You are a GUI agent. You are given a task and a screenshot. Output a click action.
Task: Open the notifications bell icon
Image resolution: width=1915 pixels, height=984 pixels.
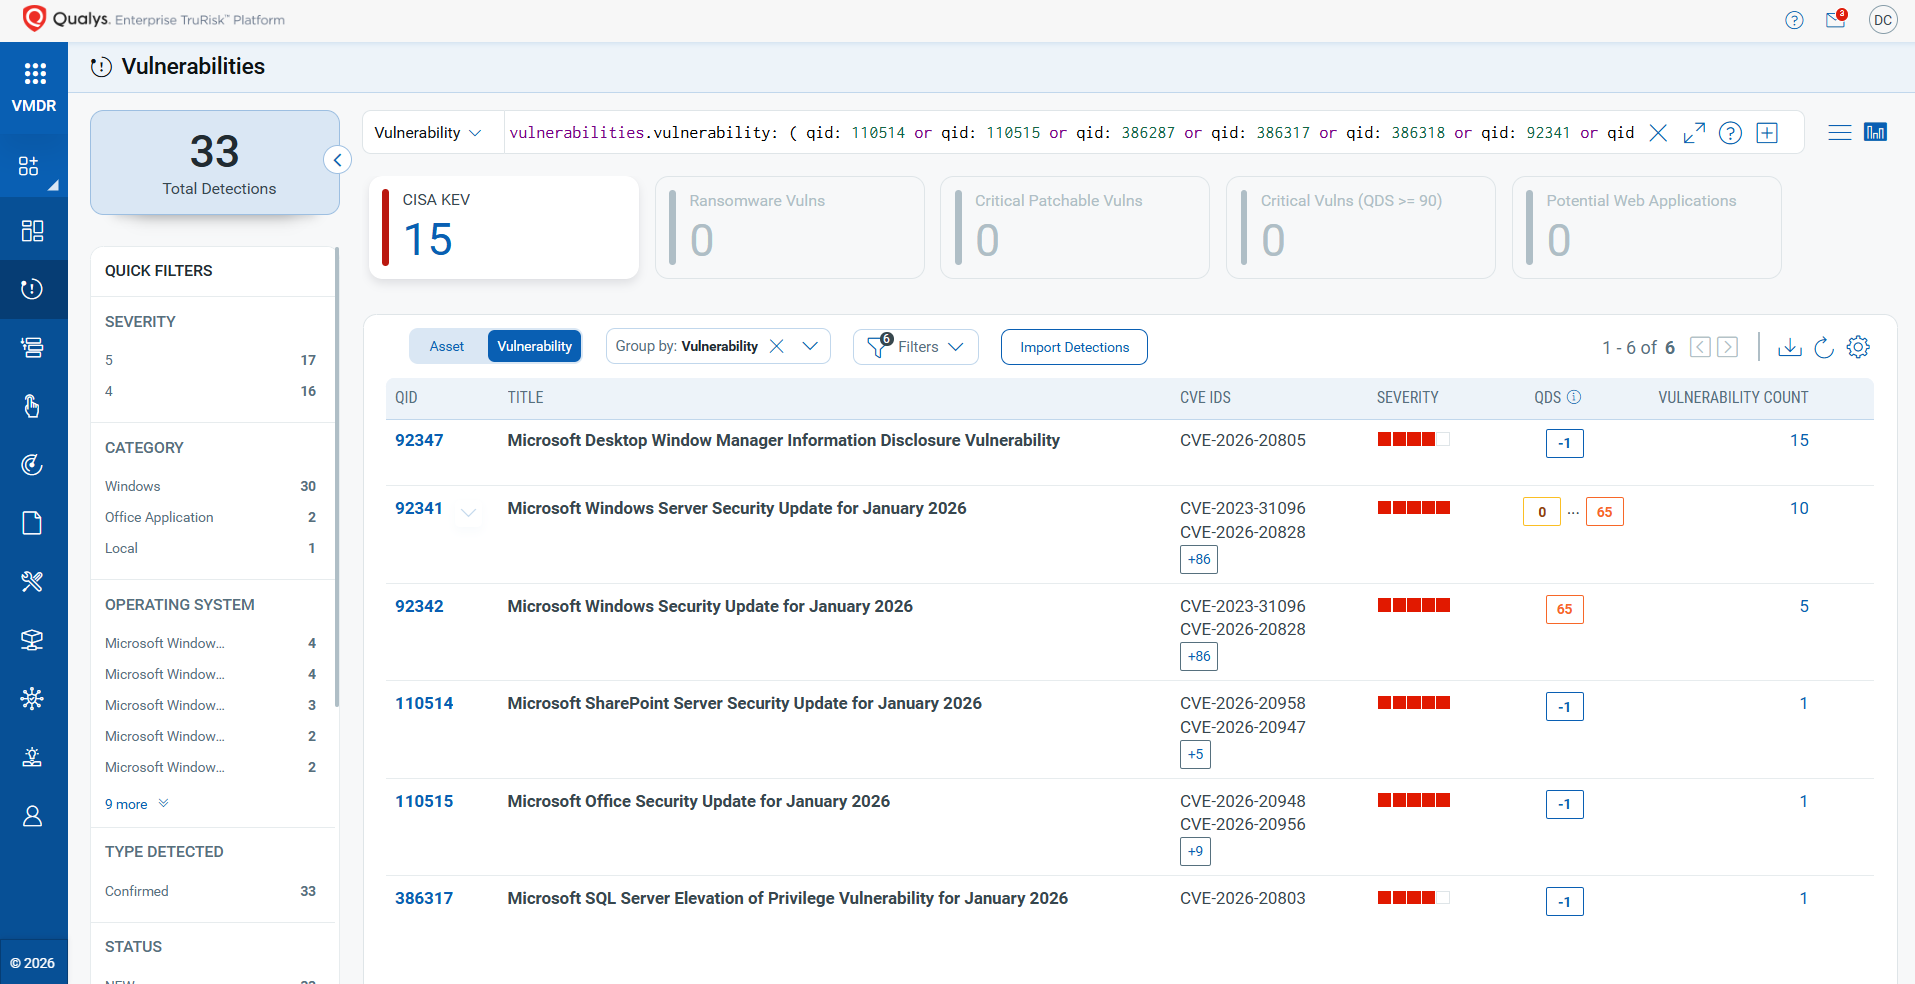pos(1836,20)
